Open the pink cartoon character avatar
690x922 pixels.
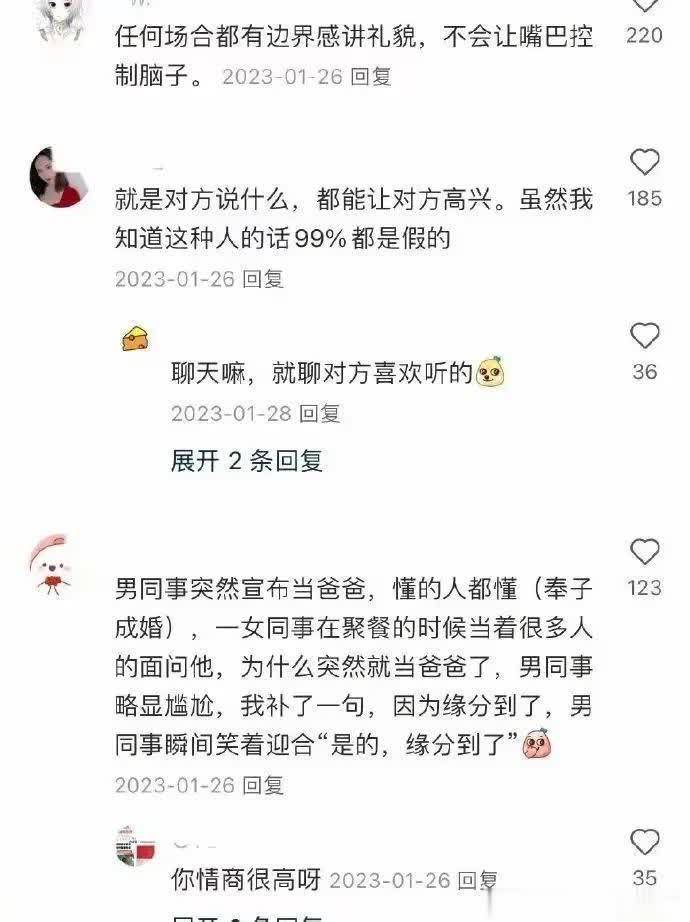pyautogui.click(x=52, y=566)
